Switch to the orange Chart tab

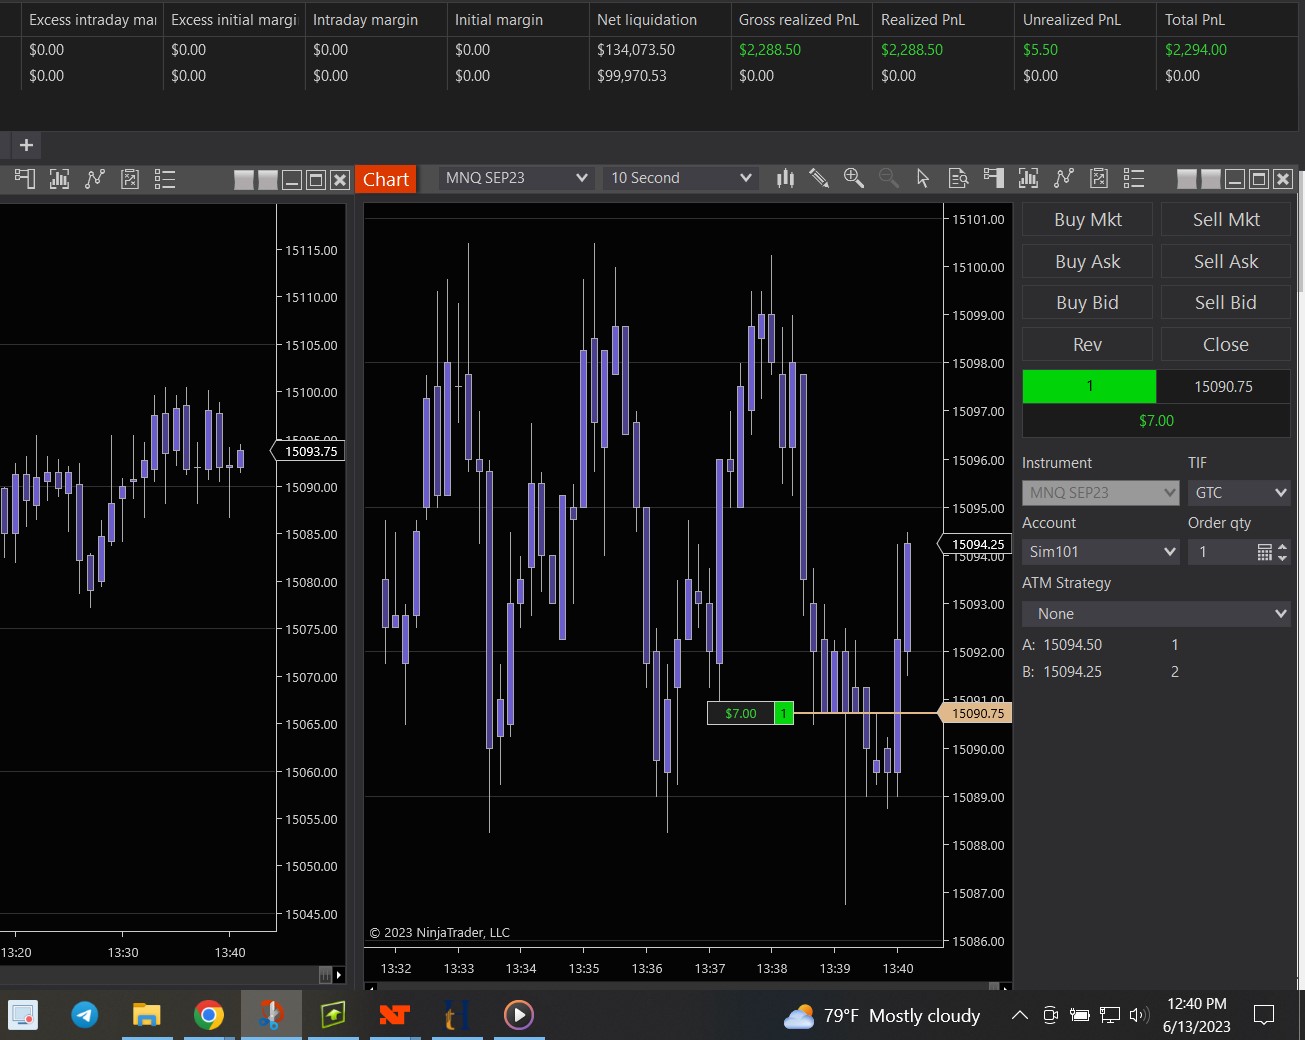click(x=385, y=179)
